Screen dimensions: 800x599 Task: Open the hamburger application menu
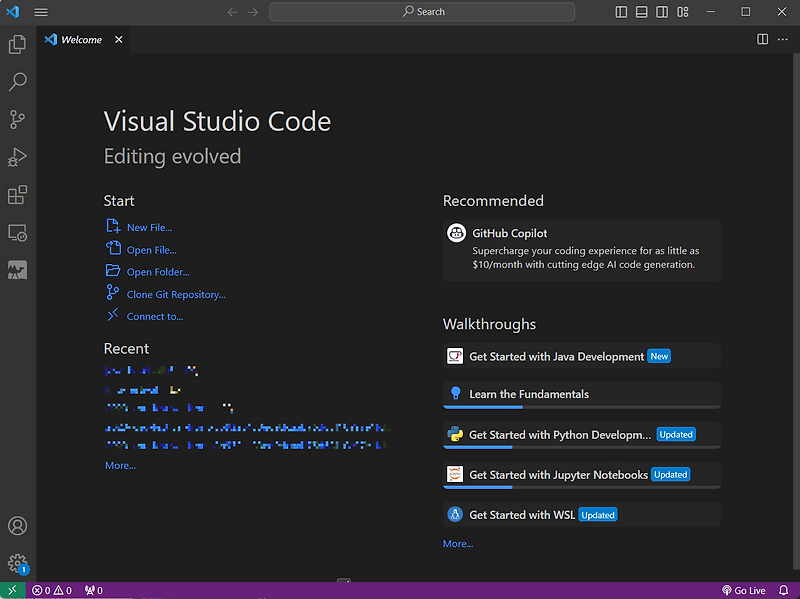[41, 12]
